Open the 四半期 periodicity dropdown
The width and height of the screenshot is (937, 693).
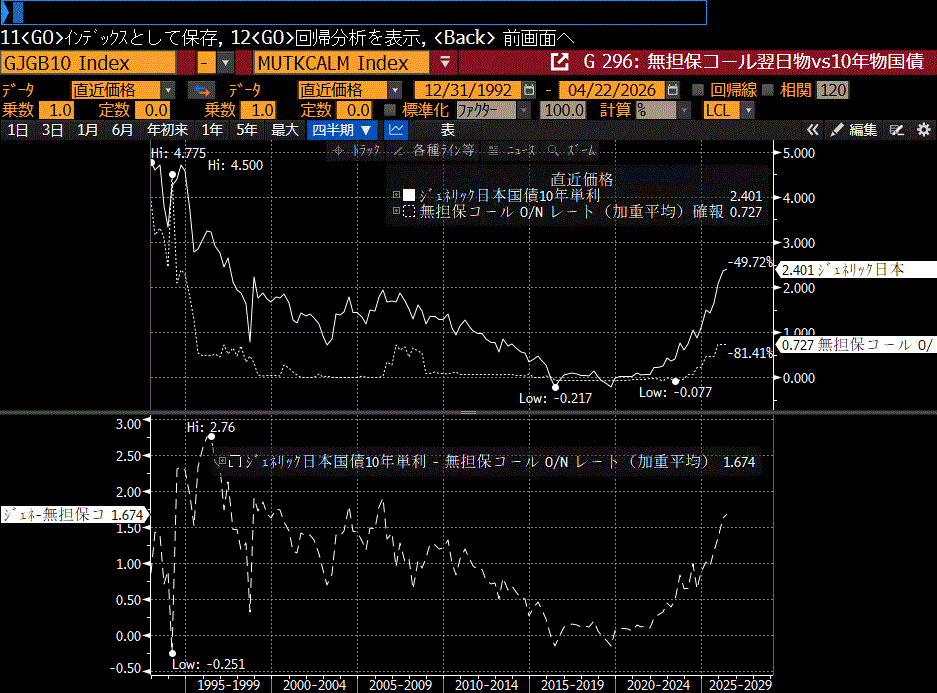342,130
